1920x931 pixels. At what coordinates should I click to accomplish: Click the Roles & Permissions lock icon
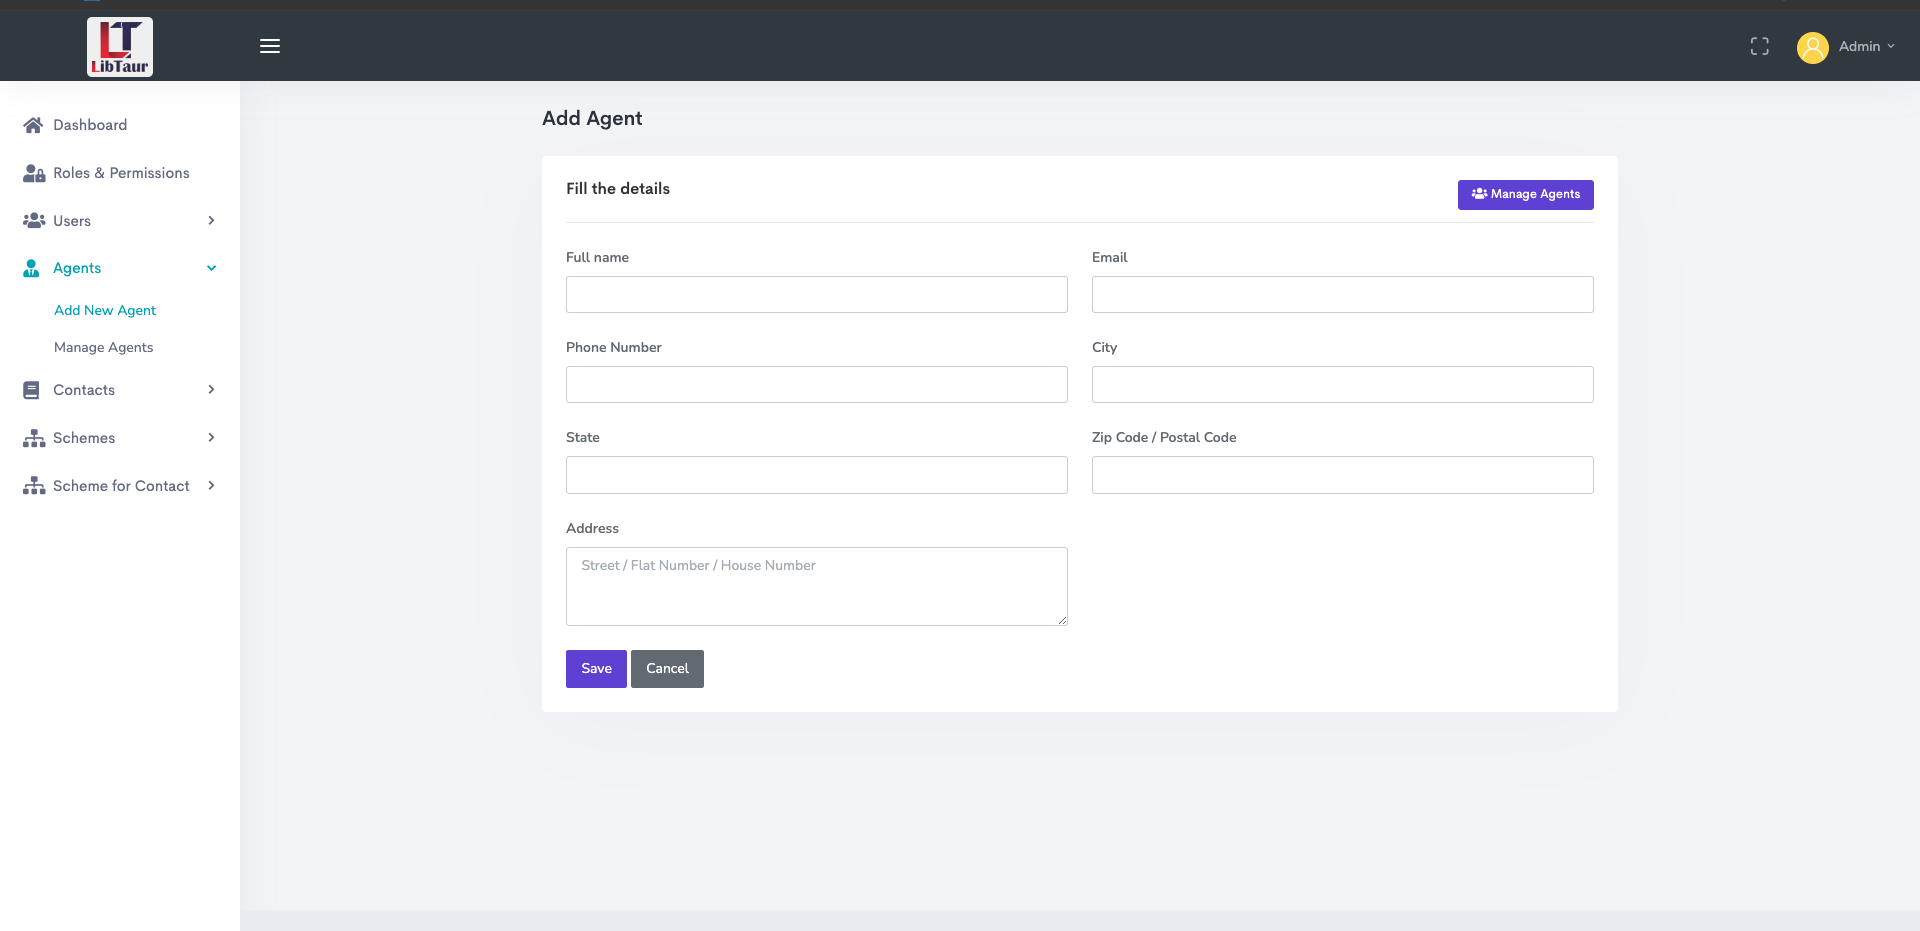click(34, 173)
